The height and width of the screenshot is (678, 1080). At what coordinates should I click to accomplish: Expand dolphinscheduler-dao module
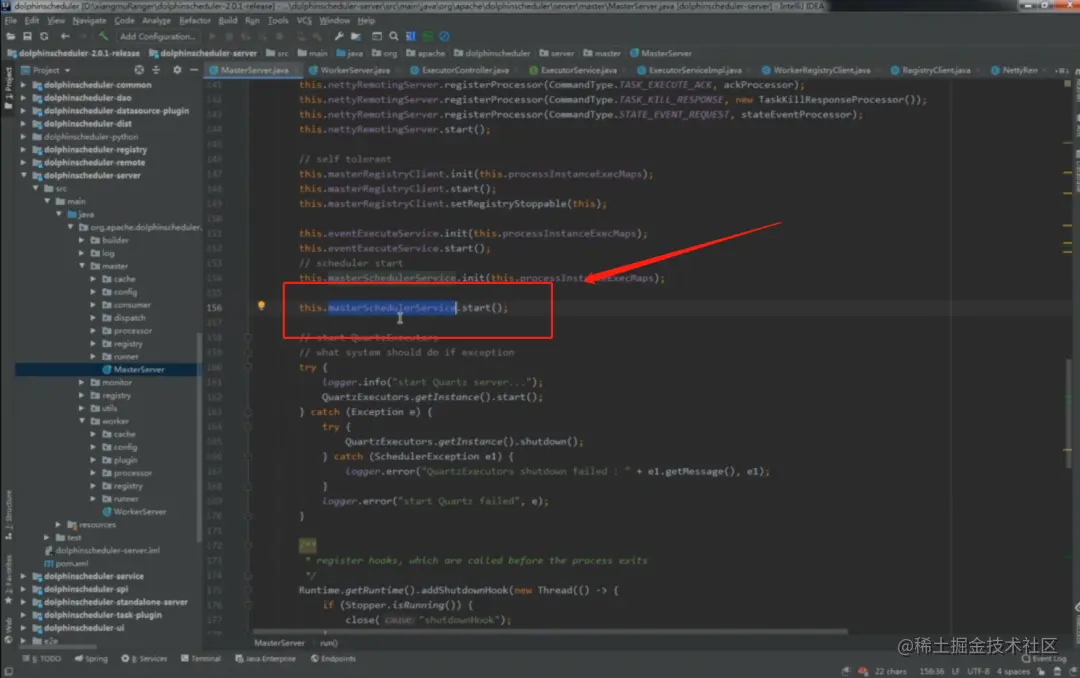click(x=23, y=98)
